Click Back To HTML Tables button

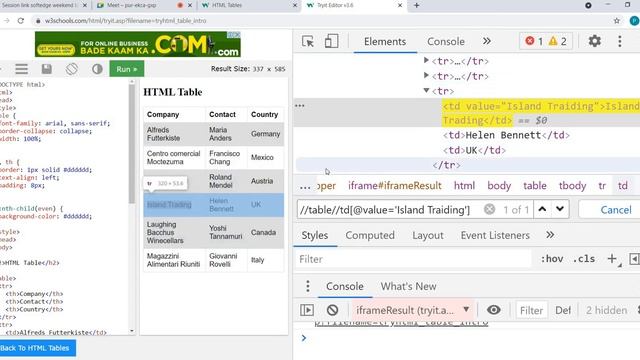[x=38, y=348]
